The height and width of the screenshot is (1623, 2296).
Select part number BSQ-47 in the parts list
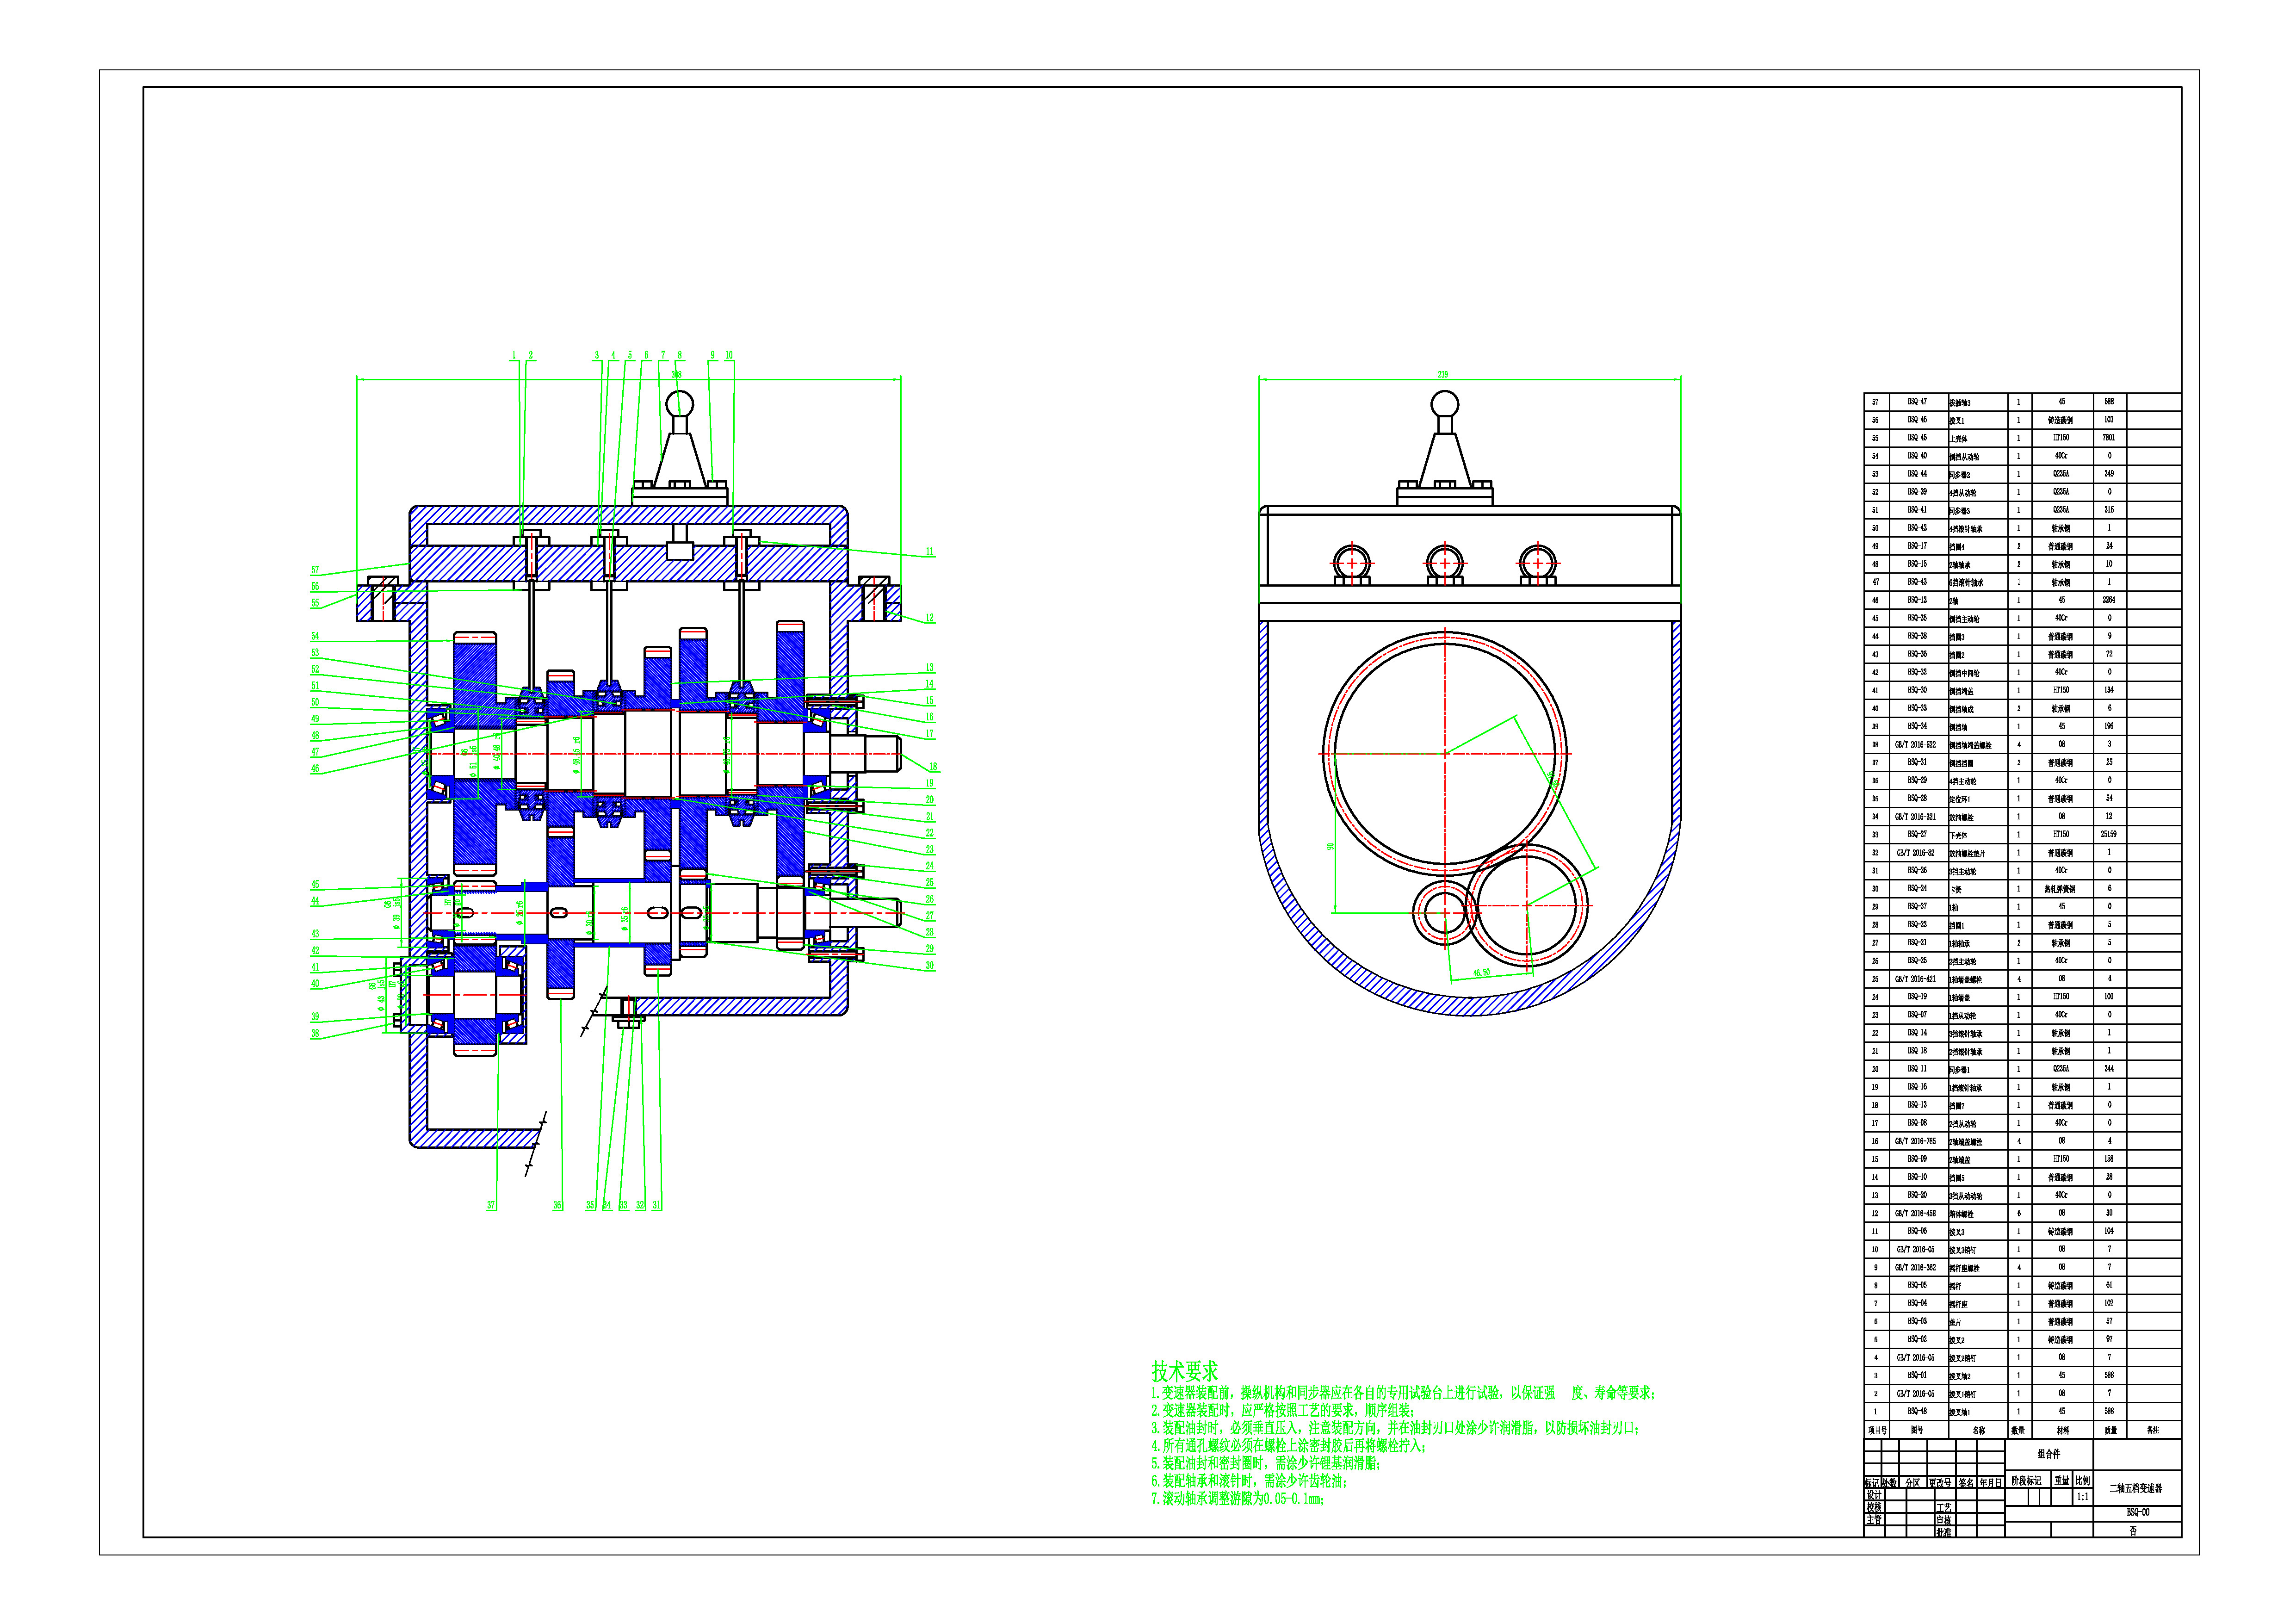point(1916,402)
